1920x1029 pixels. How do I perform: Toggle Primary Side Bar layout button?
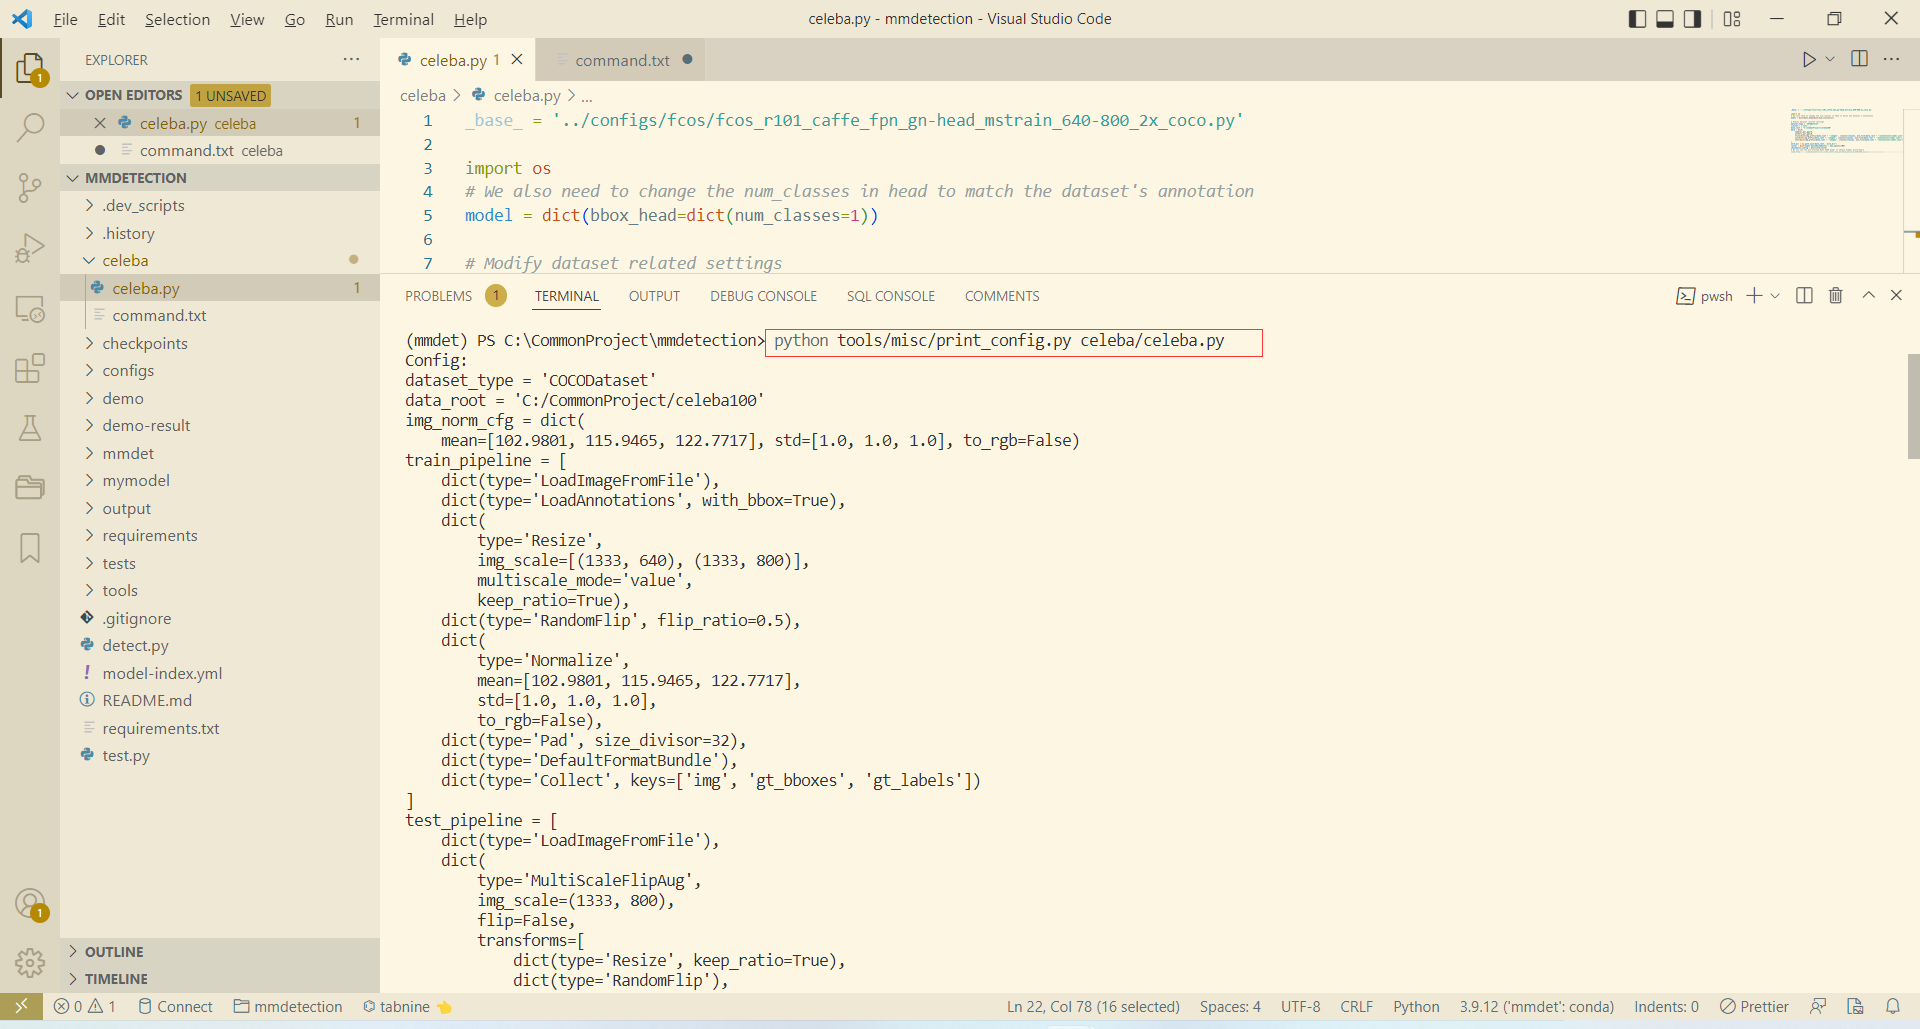1637,19
